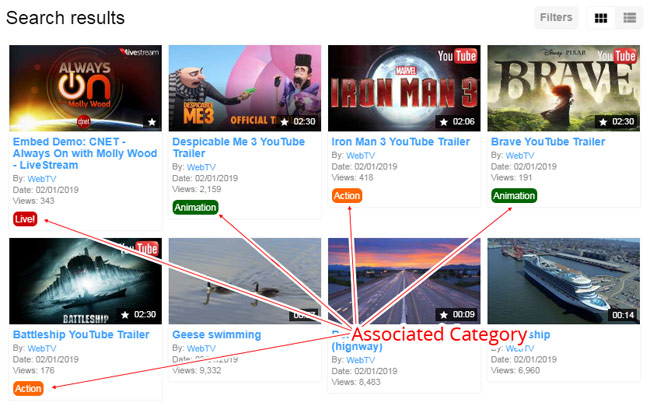Viewport: 650px width, 406px height.
Task: Click star icon on CNET Always On thumbnail
Action: coord(152,122)
